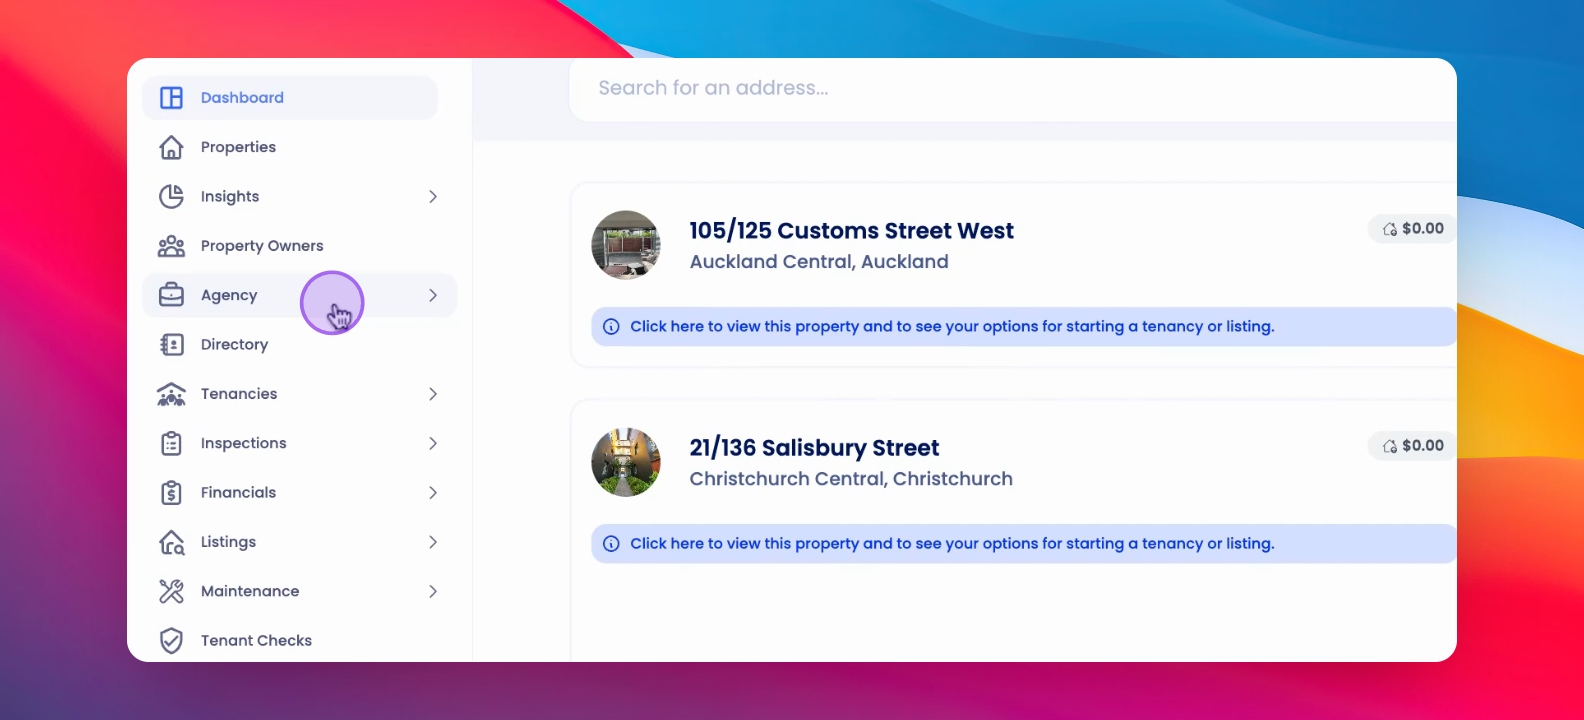The image size is (1584, 720).
Task: Click the Tenancies label text
Action: pos(239,394)
